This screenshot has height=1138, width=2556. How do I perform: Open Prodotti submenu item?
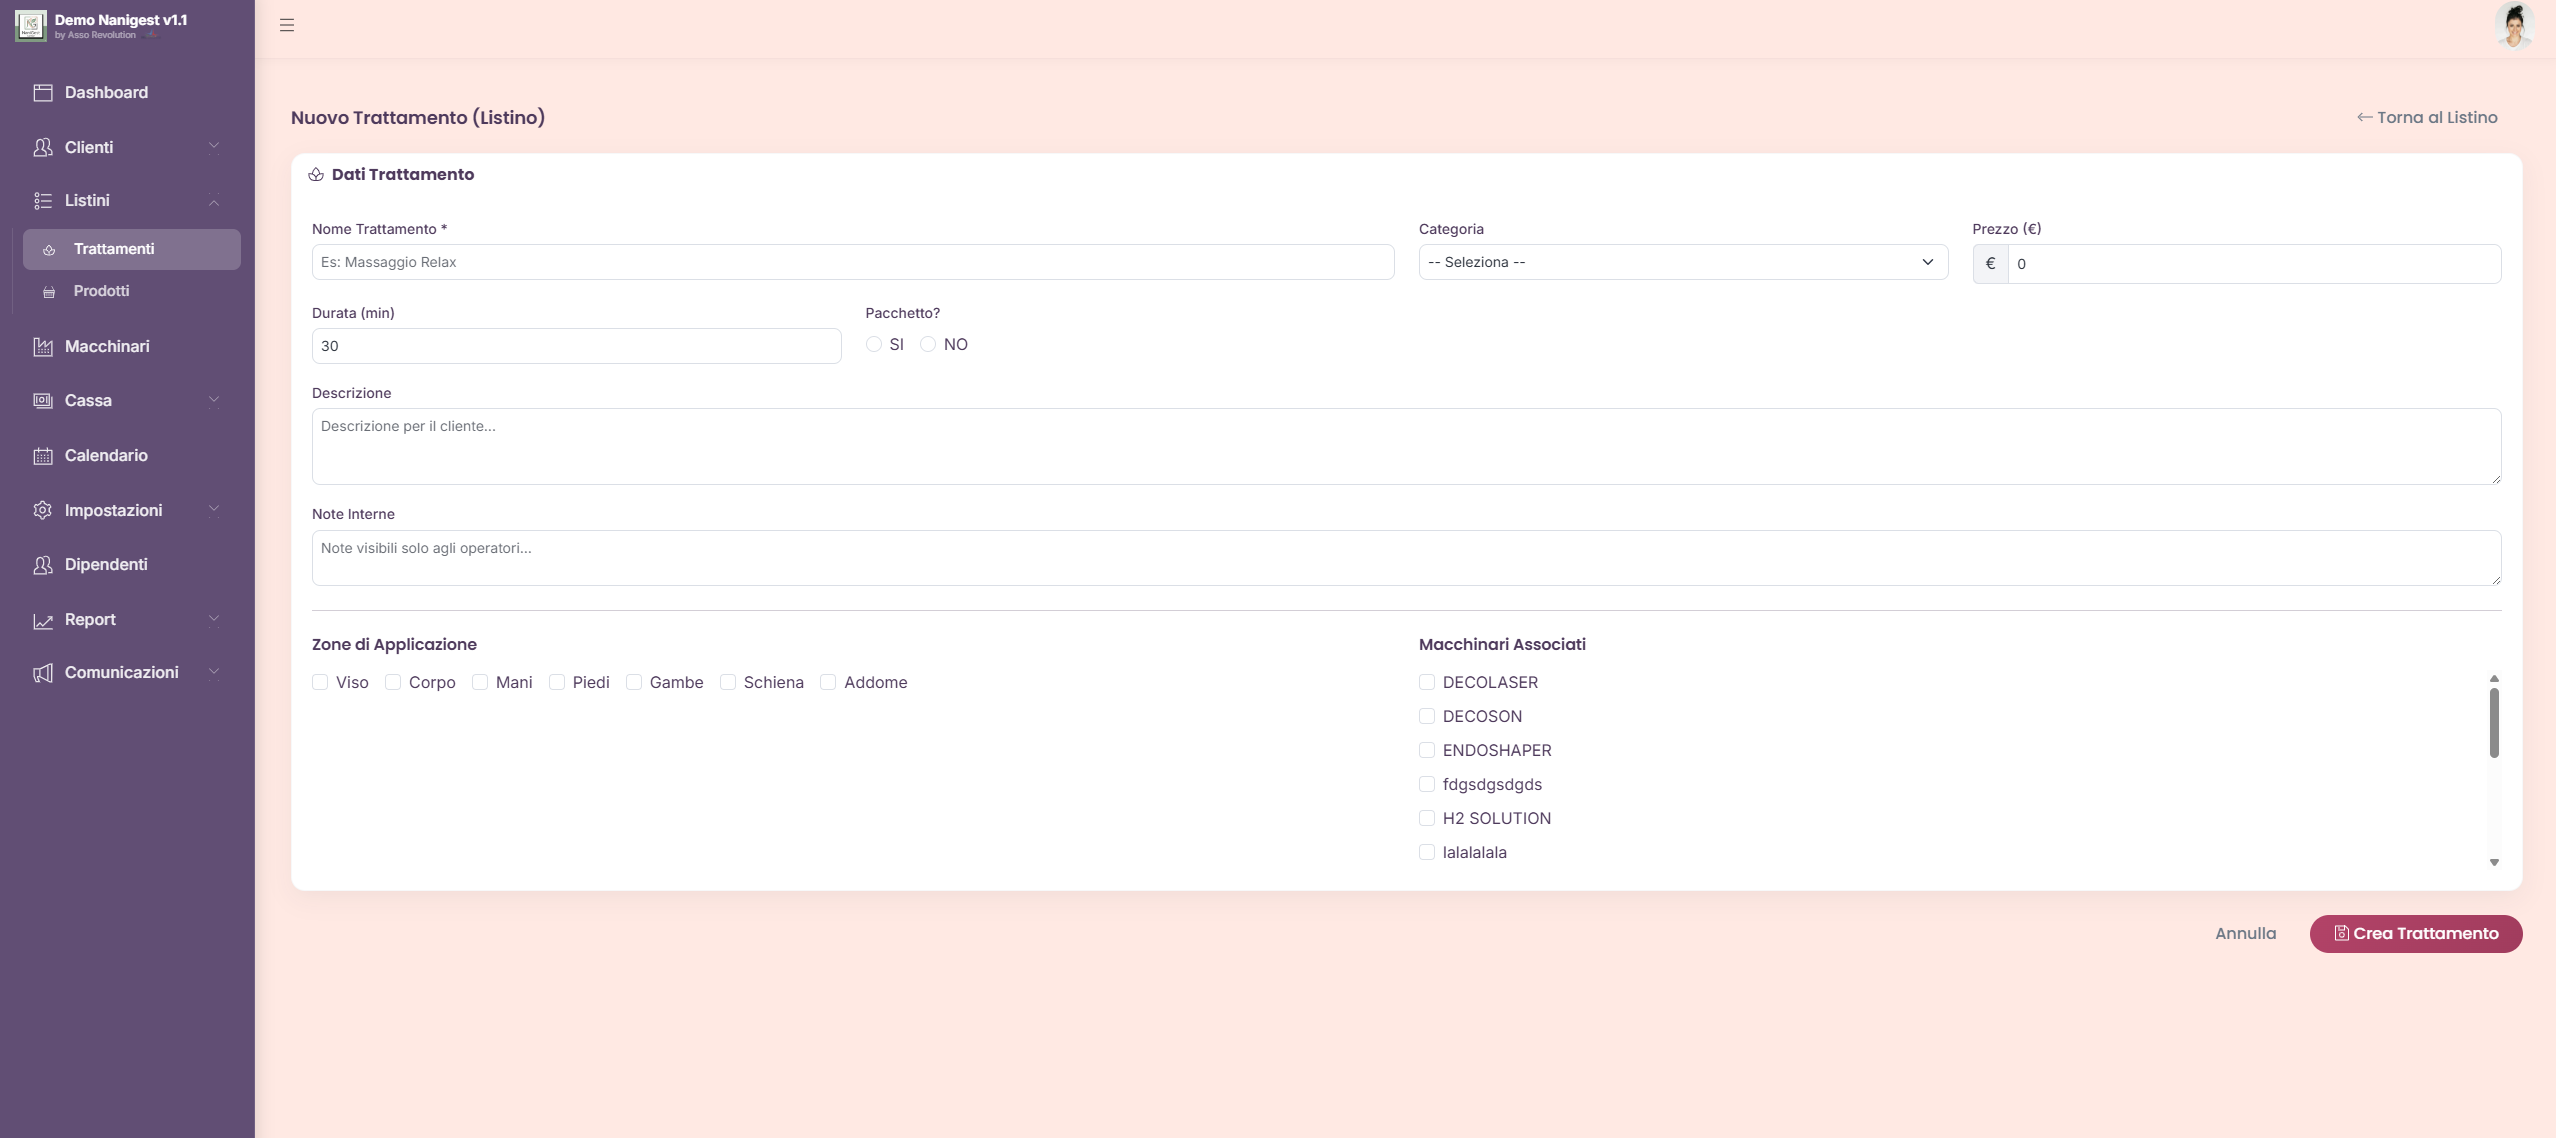(102, 291)
